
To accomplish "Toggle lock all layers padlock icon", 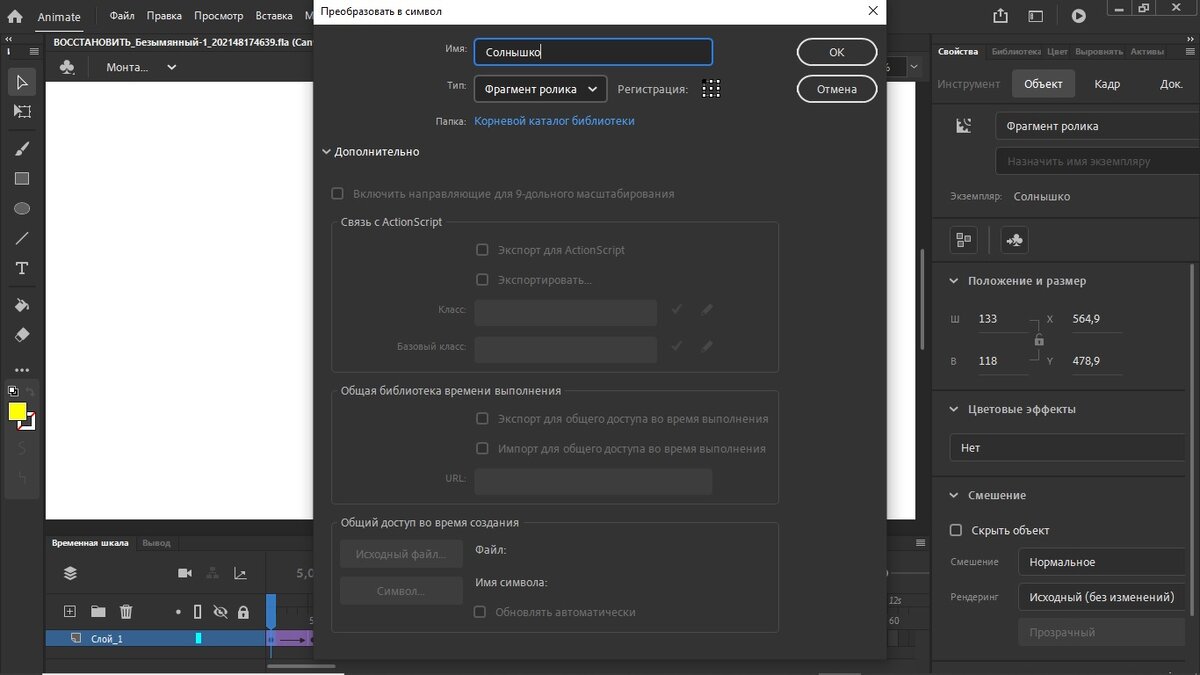I will [243, 611].
